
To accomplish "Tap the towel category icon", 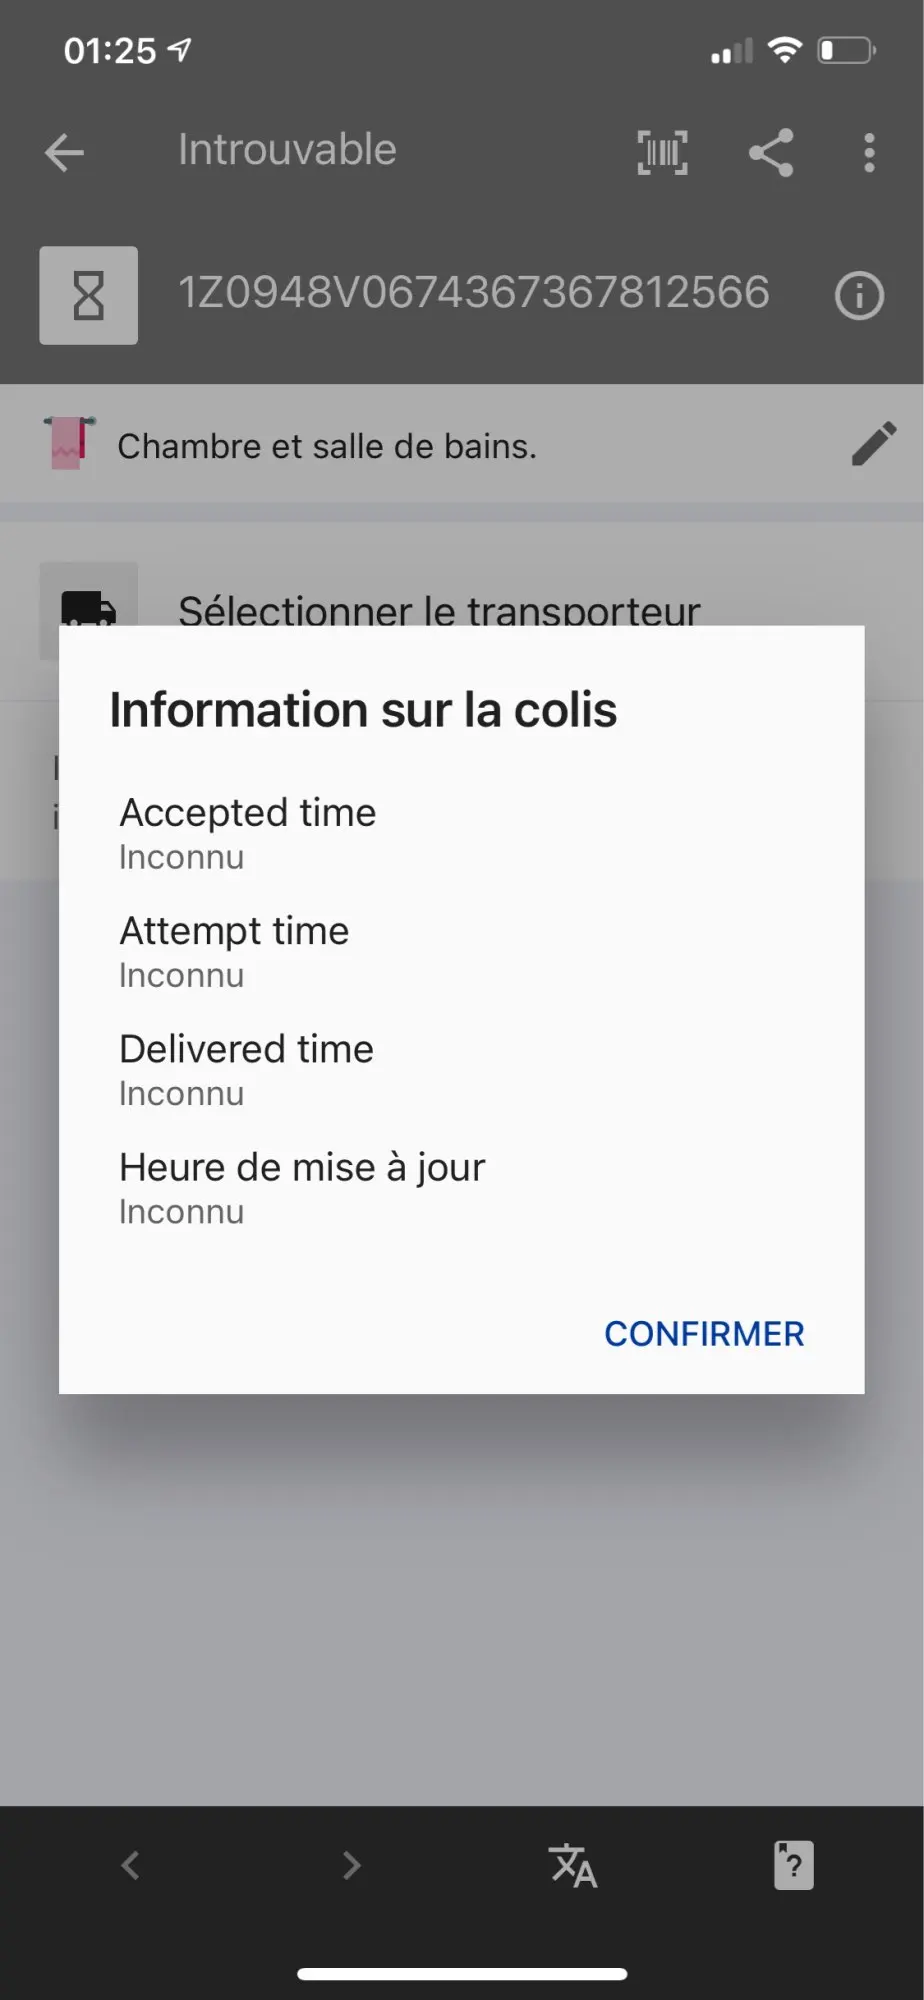I will (x=69, y=443).
